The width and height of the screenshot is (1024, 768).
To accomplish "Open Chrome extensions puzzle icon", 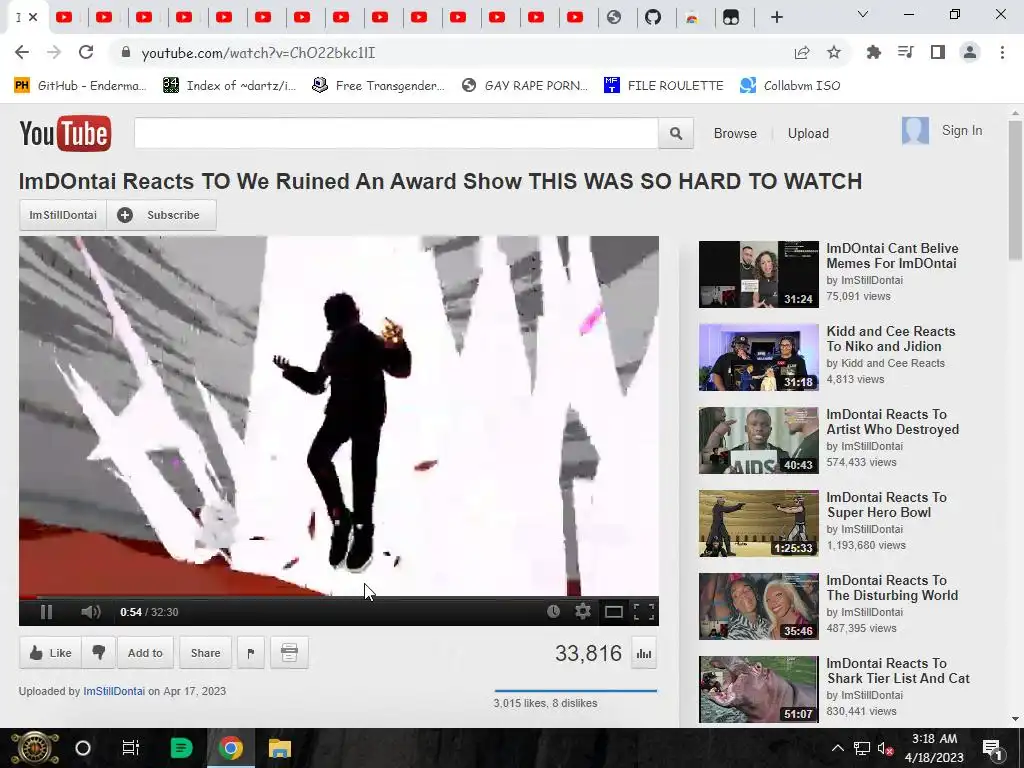I will click(873, 52).
